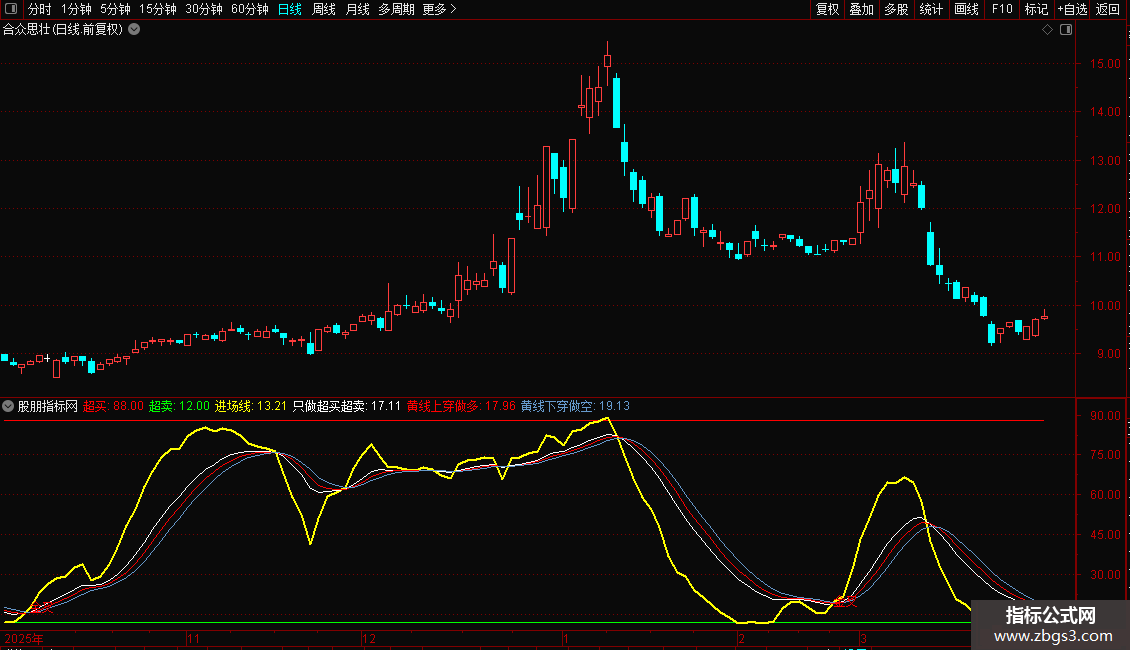Click the 9.00 price axis label
1130x650 pixels.
point(1108,354)
